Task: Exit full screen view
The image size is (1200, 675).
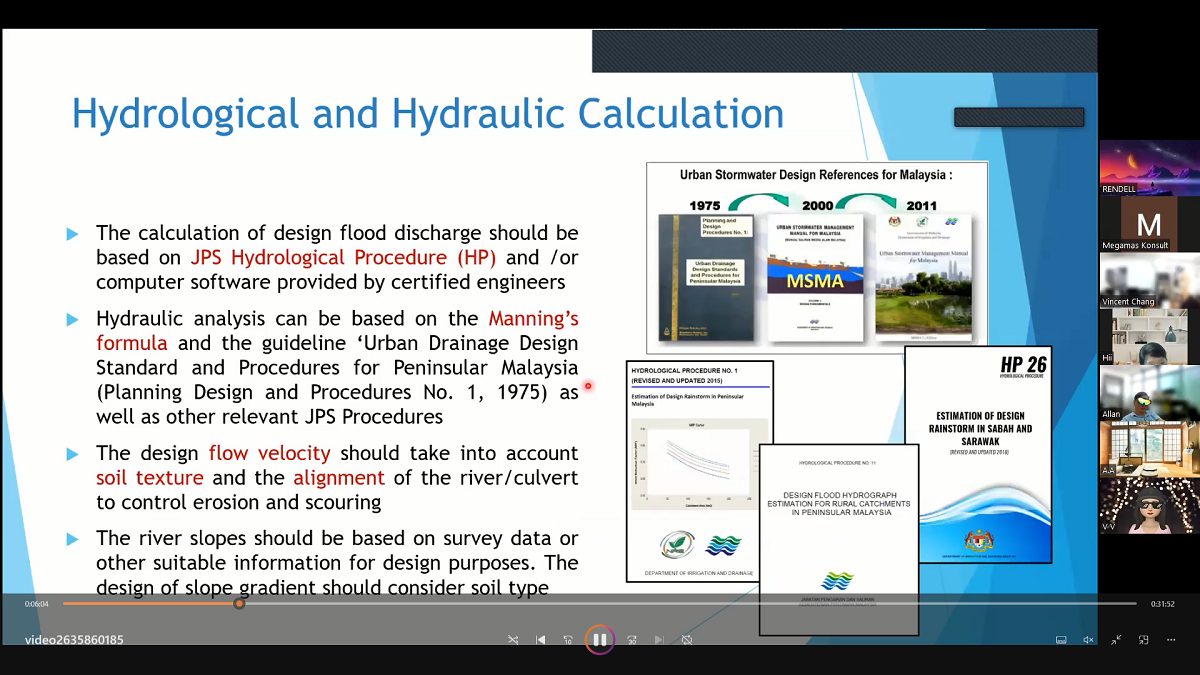Action: pos(1116,640)
